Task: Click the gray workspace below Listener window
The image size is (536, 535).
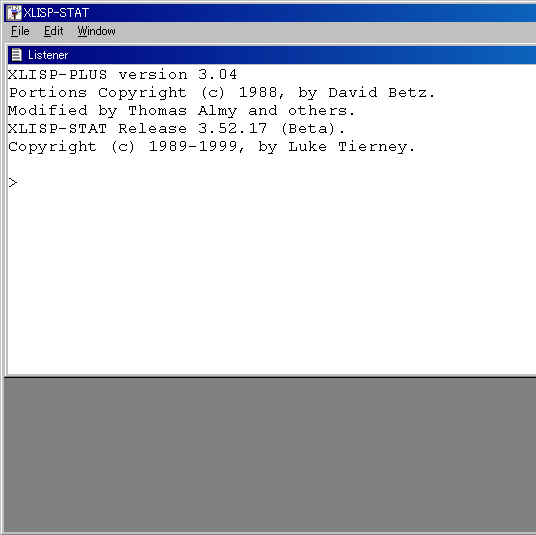Action: tap(270, 455)
